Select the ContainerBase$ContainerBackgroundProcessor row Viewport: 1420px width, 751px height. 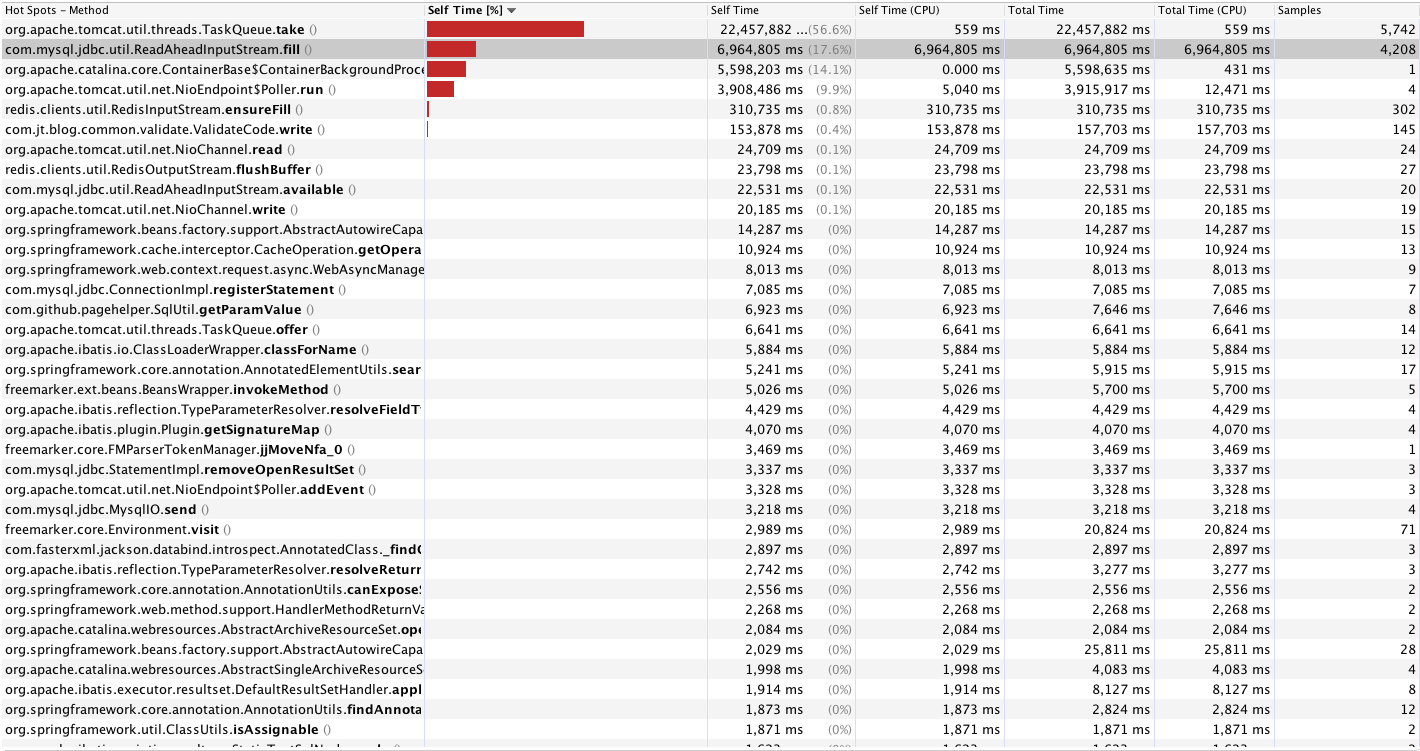pyautogui.click(x=710, y=70)
